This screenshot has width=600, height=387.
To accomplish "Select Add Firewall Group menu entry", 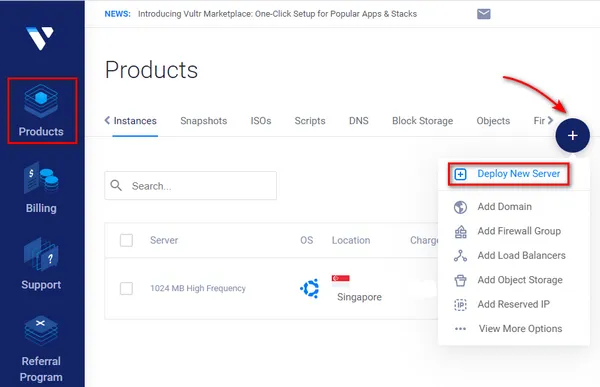I will click(519, 231).
